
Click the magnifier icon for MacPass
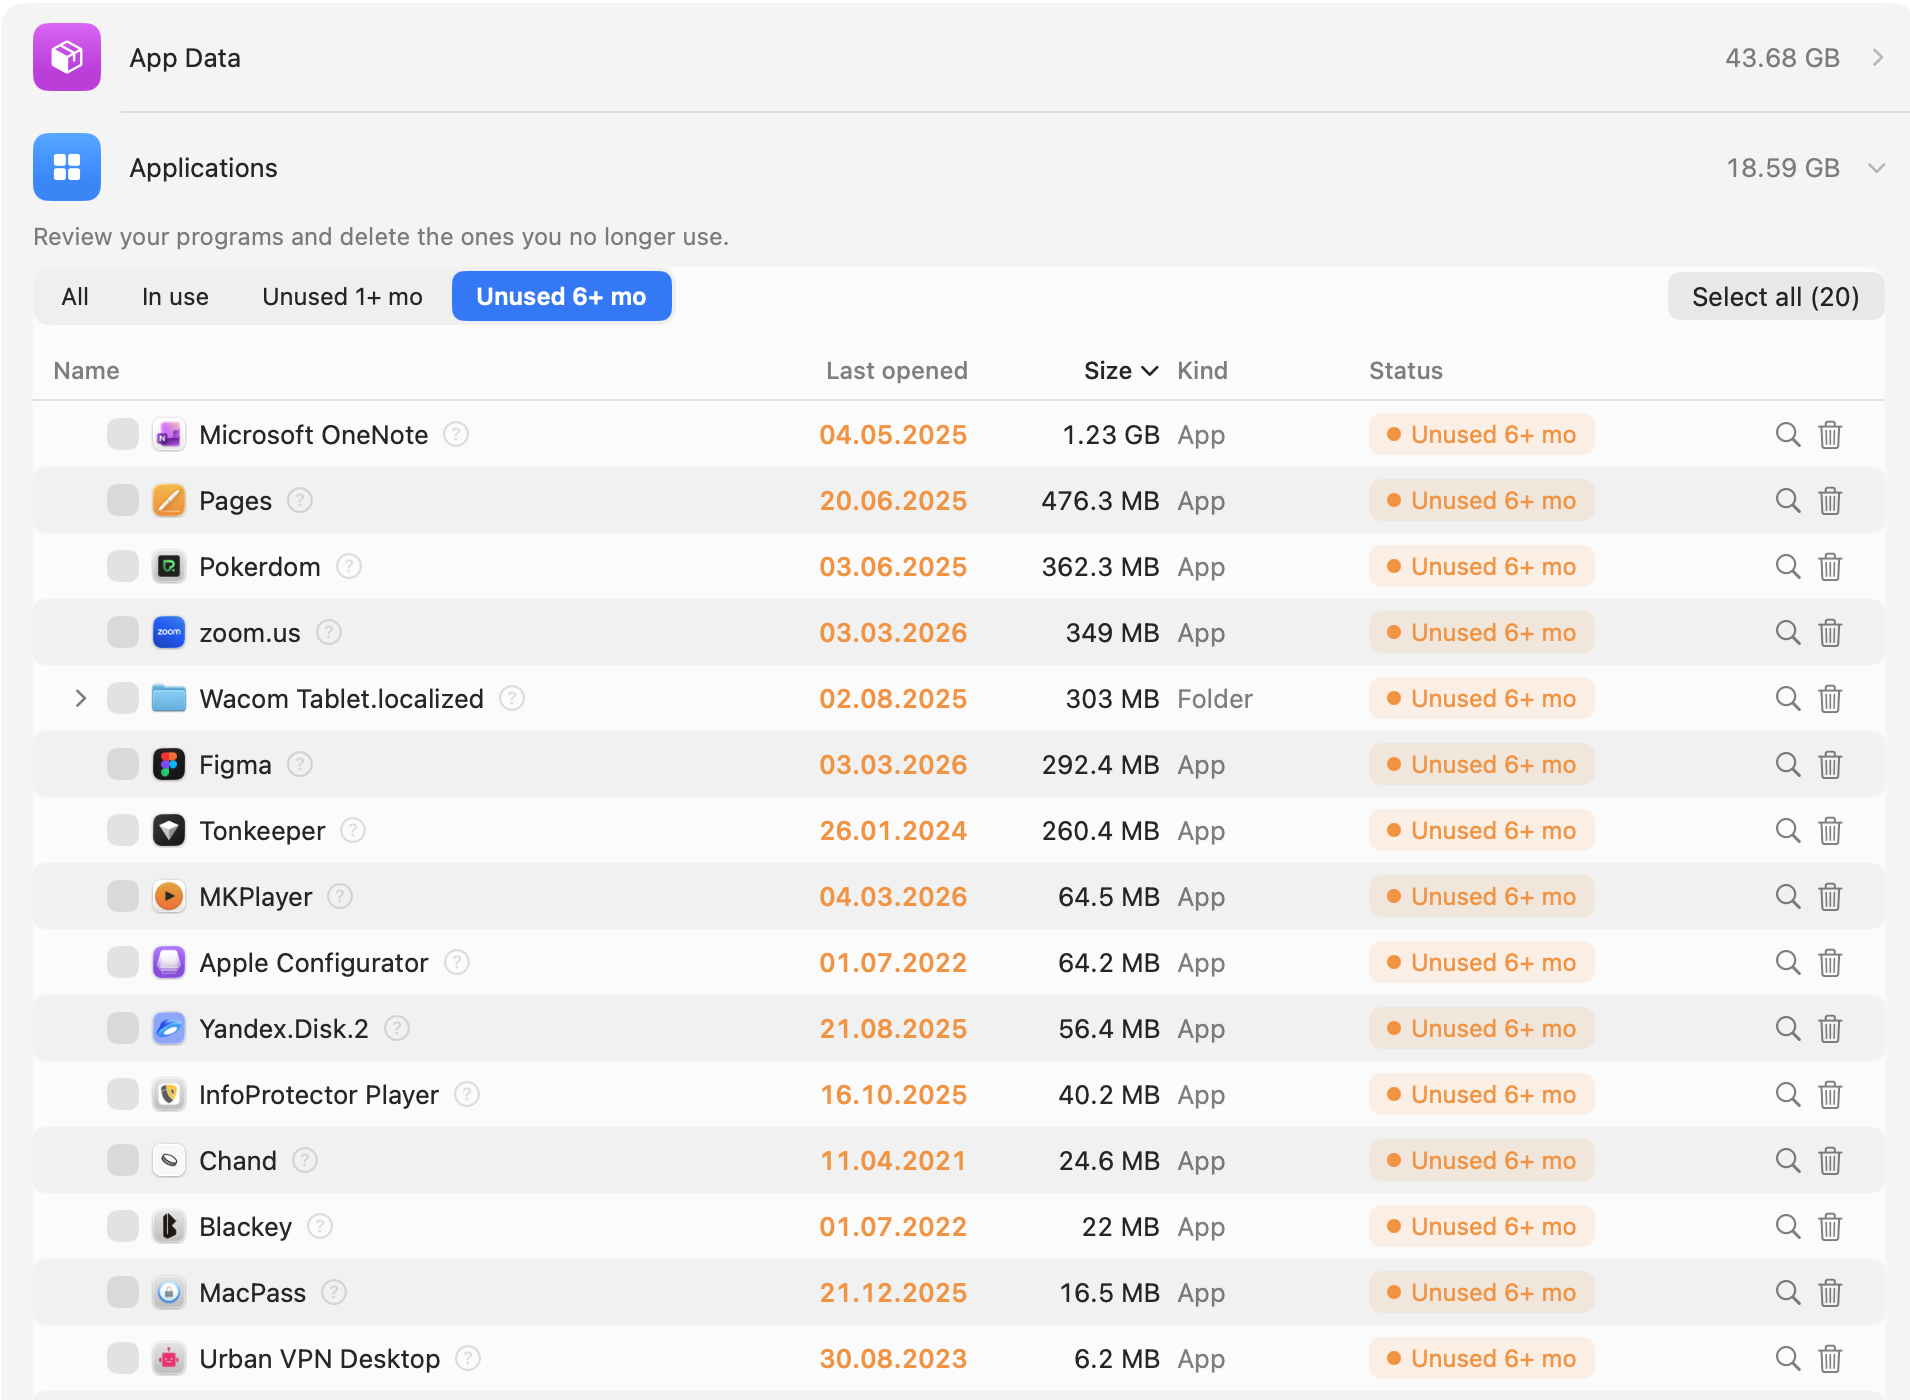tap(1788, 1293)
